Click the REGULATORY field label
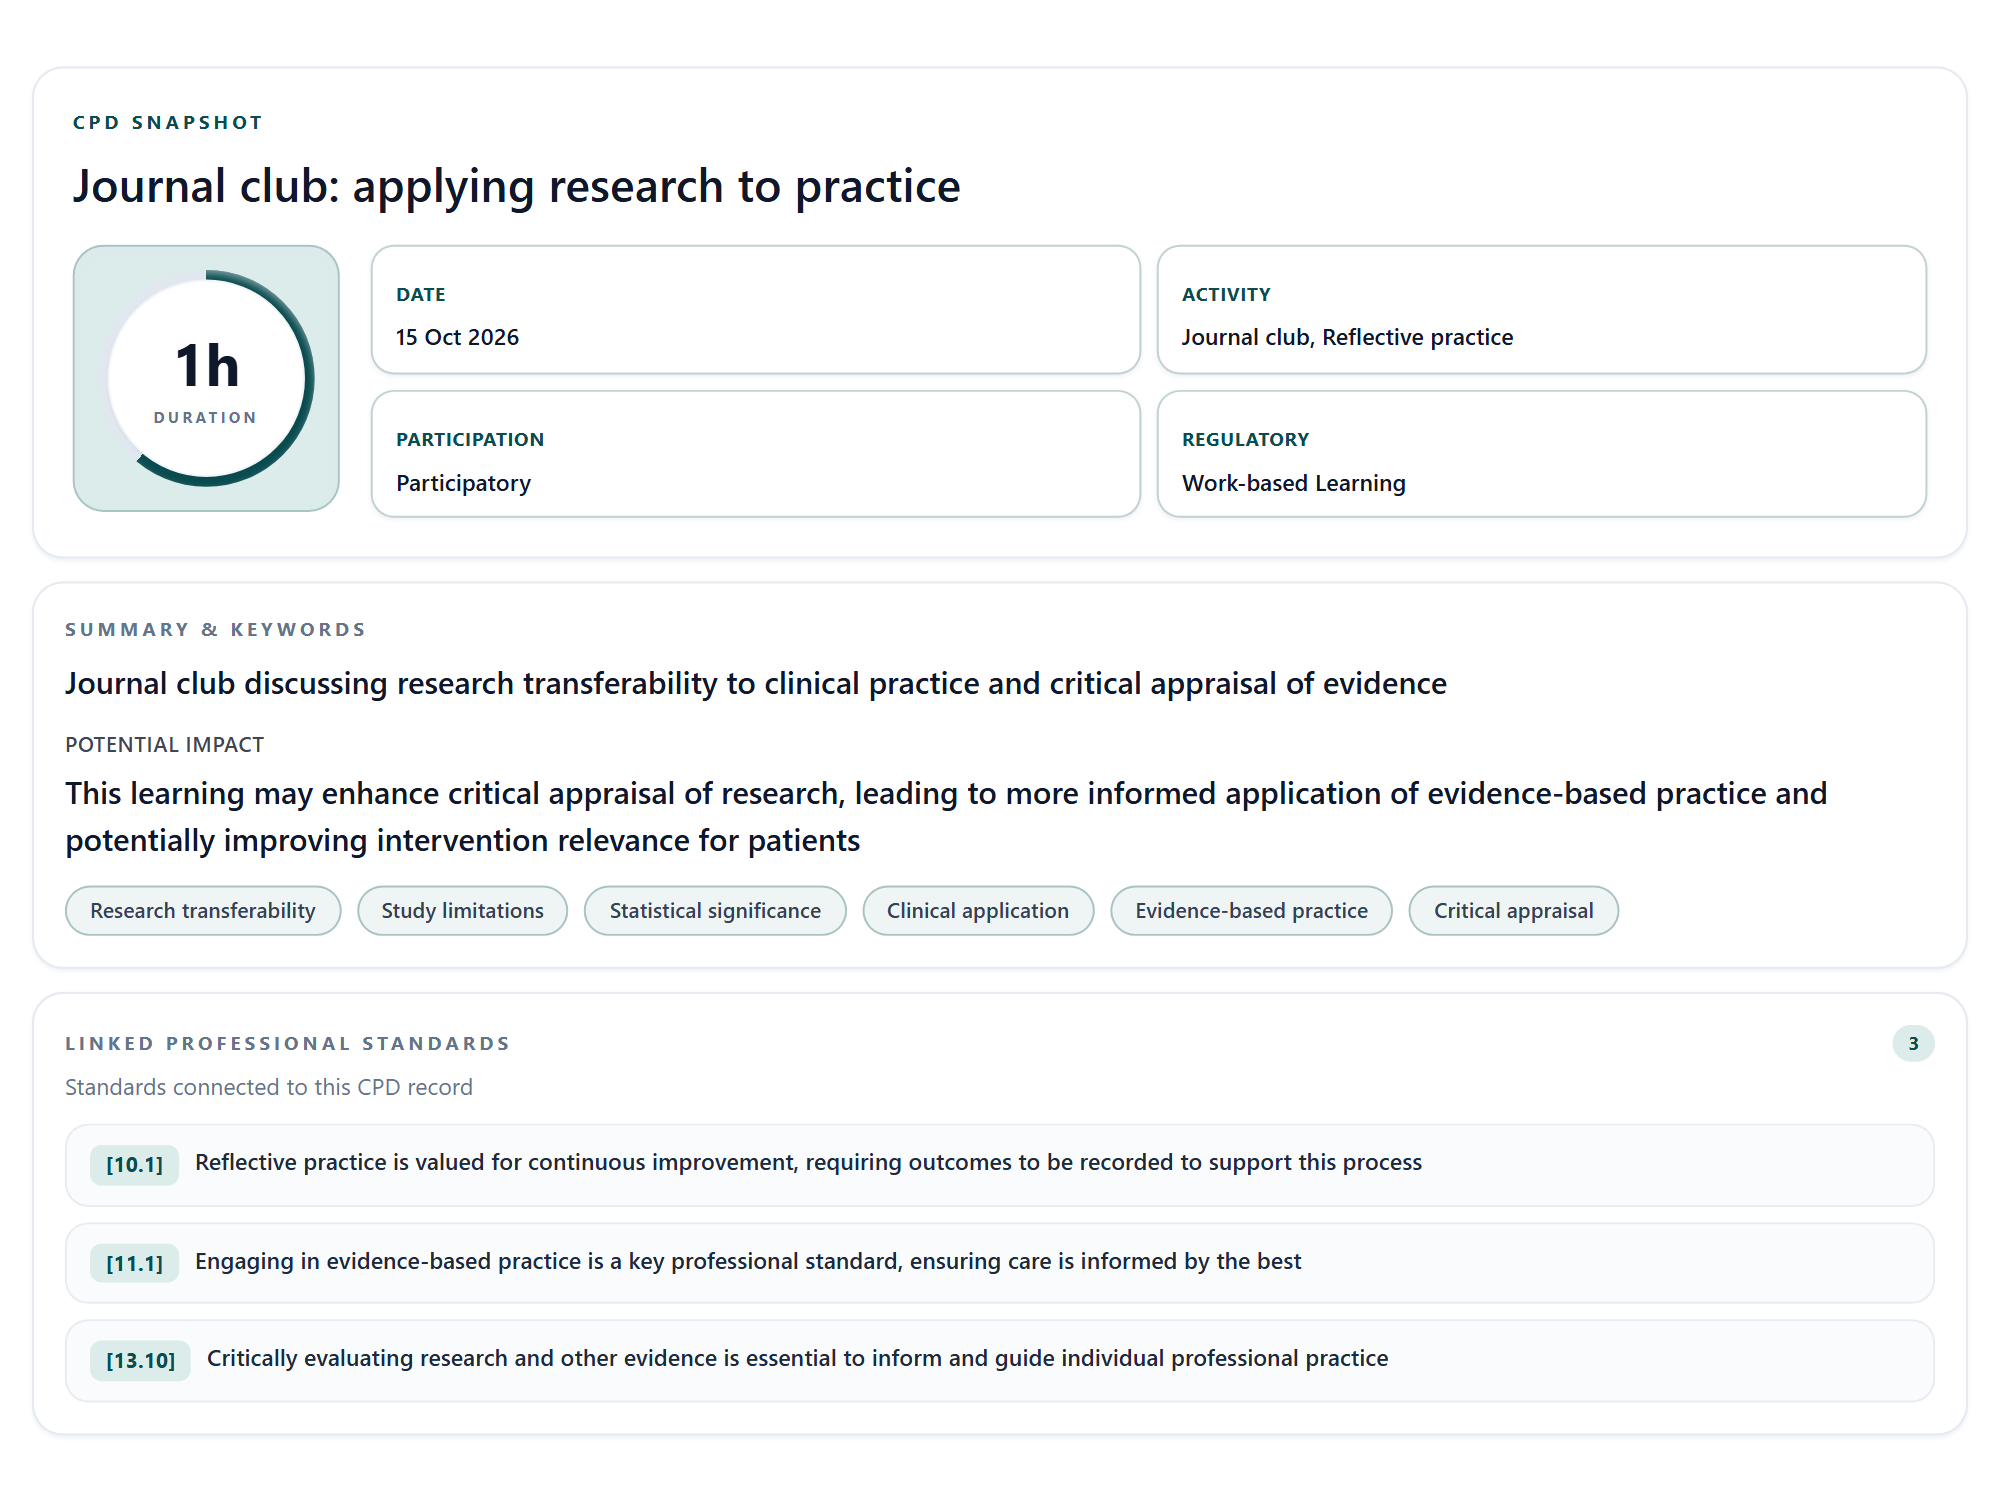Image resolution: width=2000 pixels, height=1500 pixels. (1245, 440)
